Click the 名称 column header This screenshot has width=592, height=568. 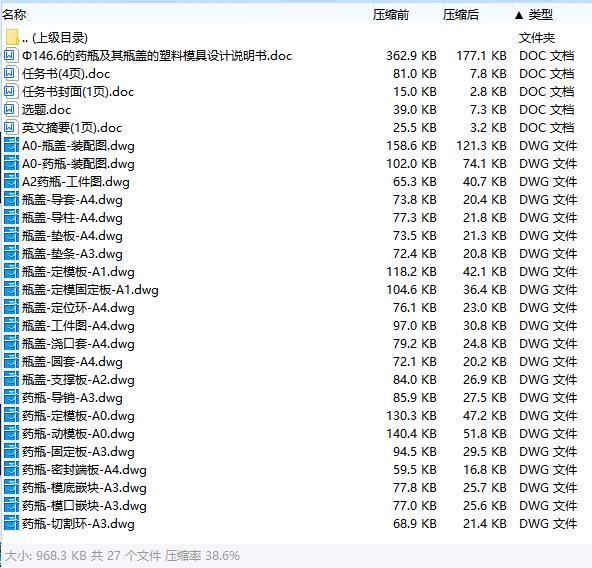[14, 15]
